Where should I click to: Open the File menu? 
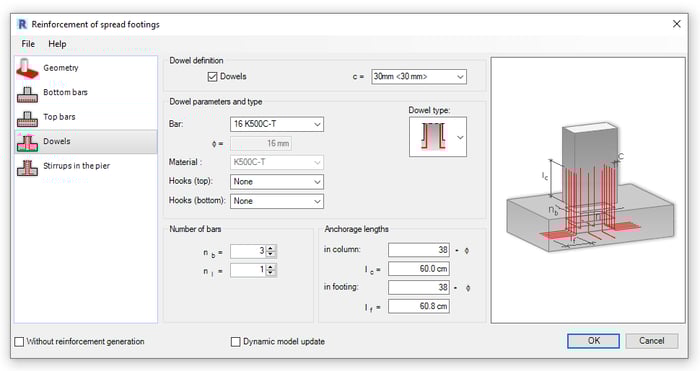pyautogui.click(x=28, y=44)
